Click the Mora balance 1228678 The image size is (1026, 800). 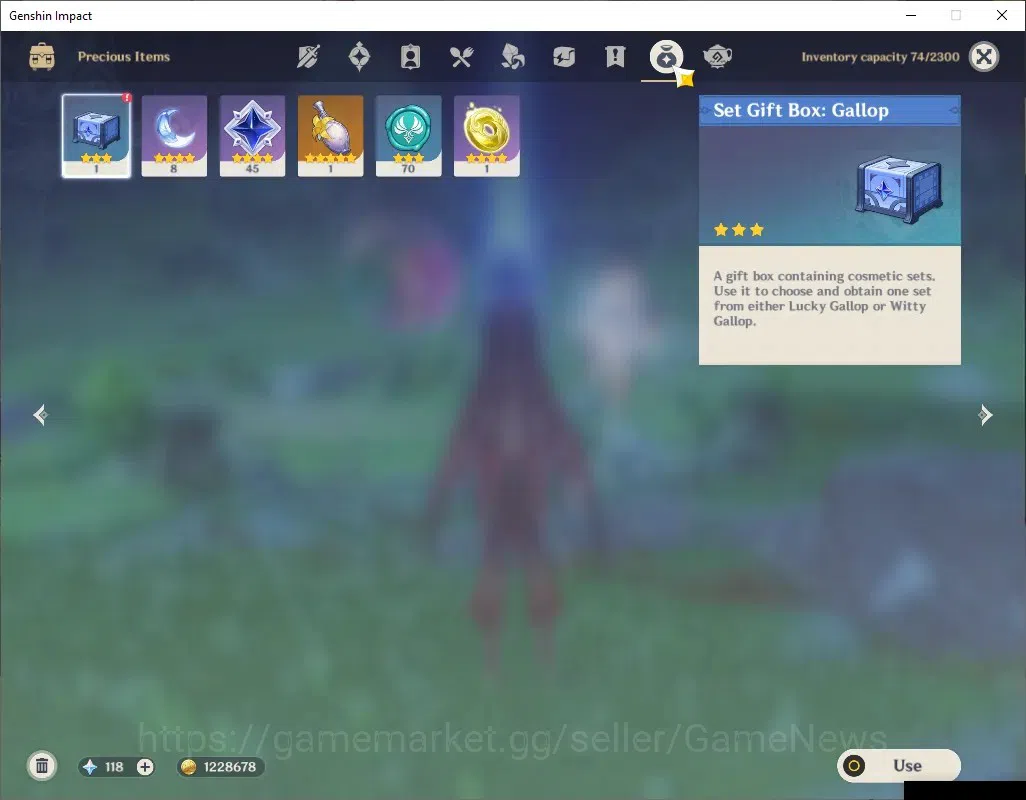click(x=230, y=767)
